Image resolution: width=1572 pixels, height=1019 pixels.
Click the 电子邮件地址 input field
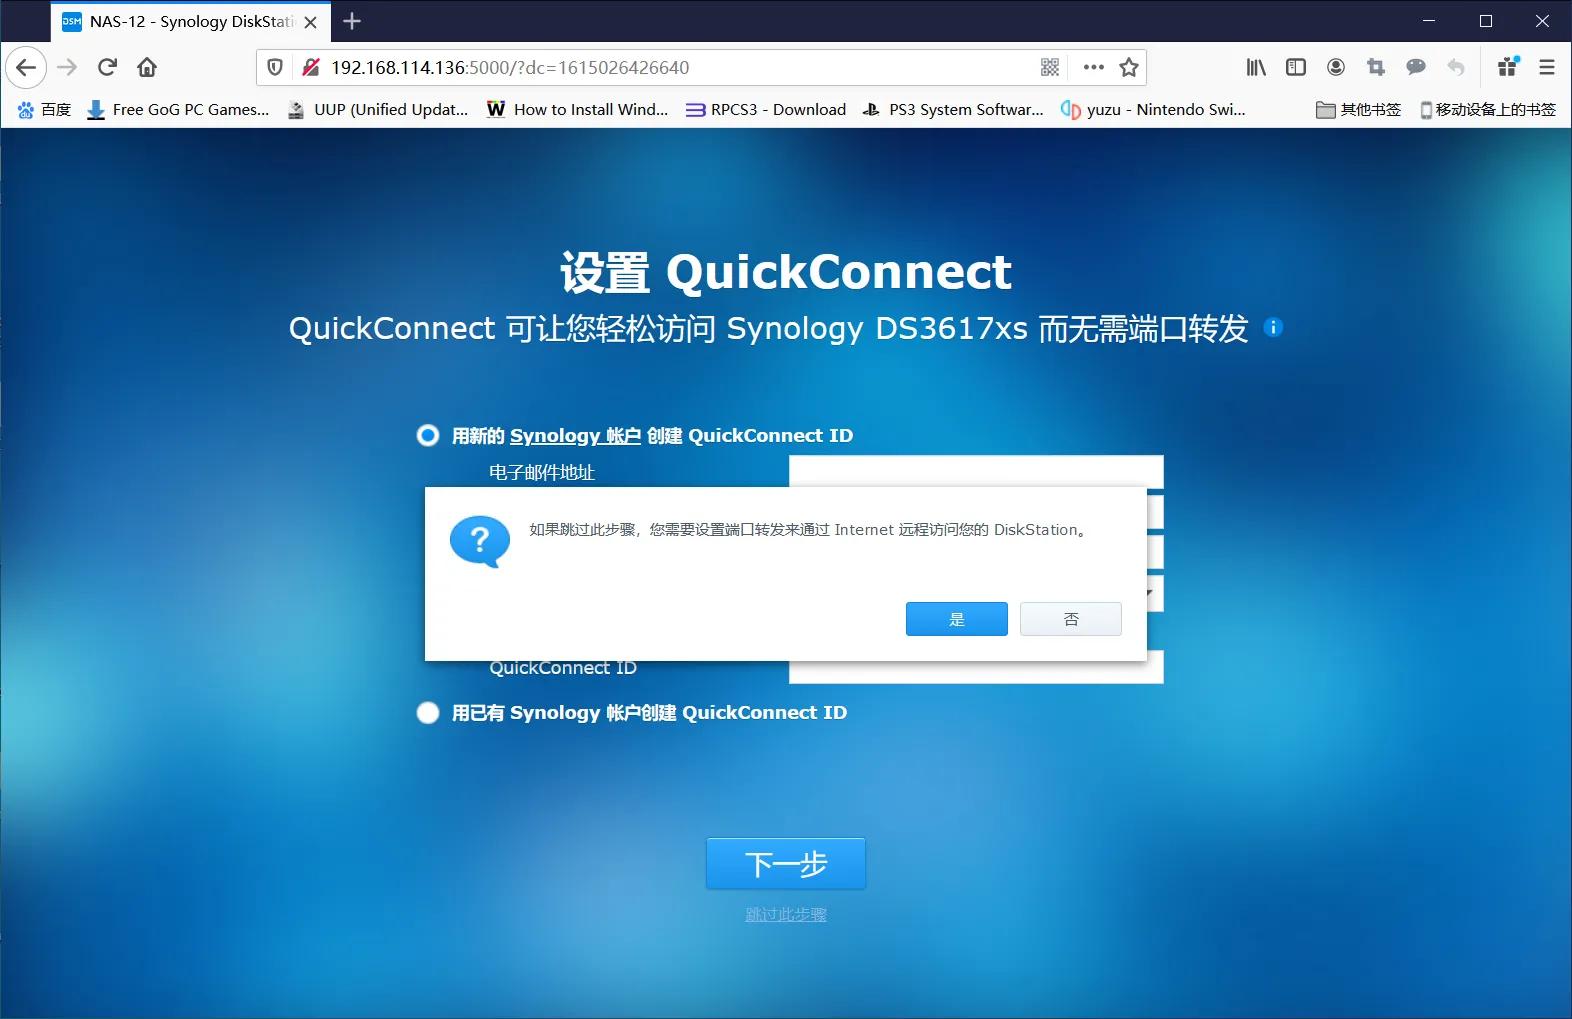[976, 471]
